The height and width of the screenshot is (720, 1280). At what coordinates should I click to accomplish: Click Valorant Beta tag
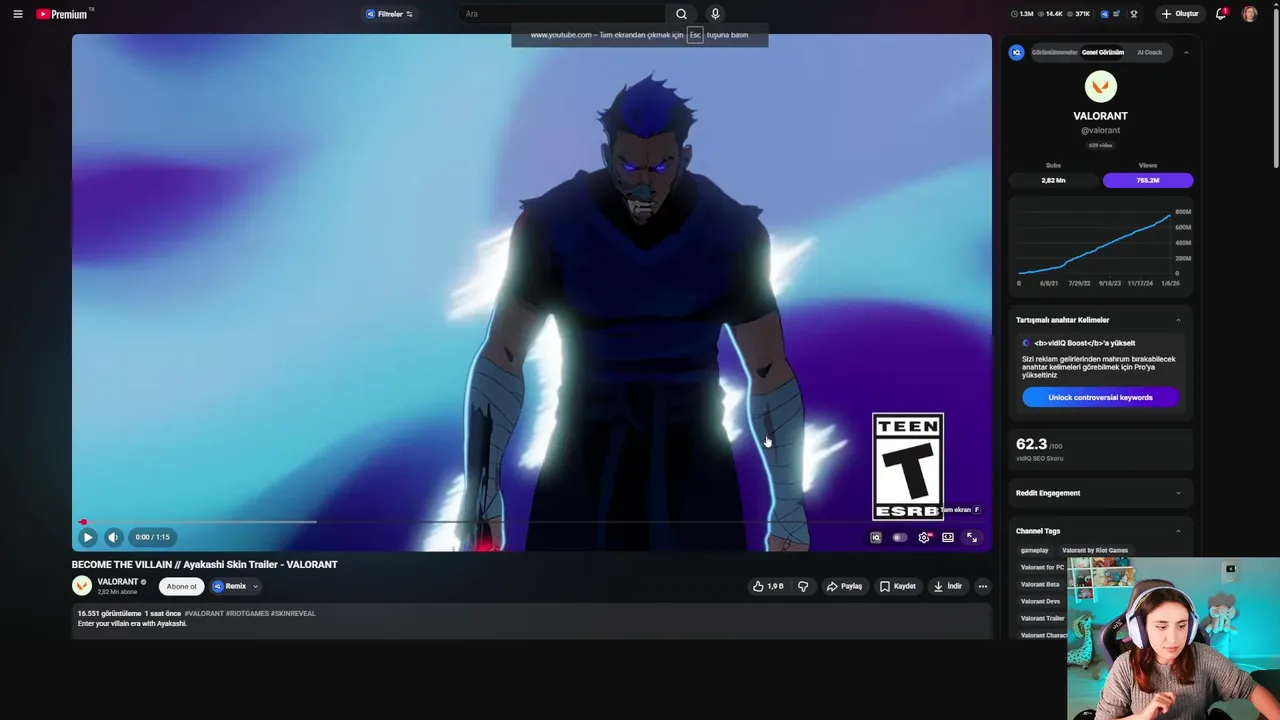tap(1040, 584)
